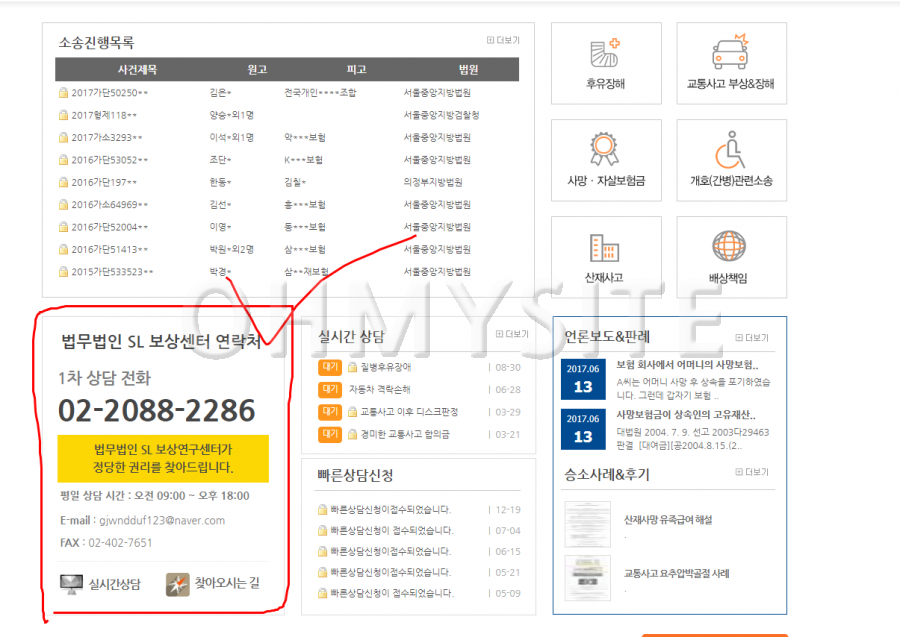Expand 더보기 beside 언론보도&판례
The height and width of the screenshot is (637, 900).
[x=752, y=338]
